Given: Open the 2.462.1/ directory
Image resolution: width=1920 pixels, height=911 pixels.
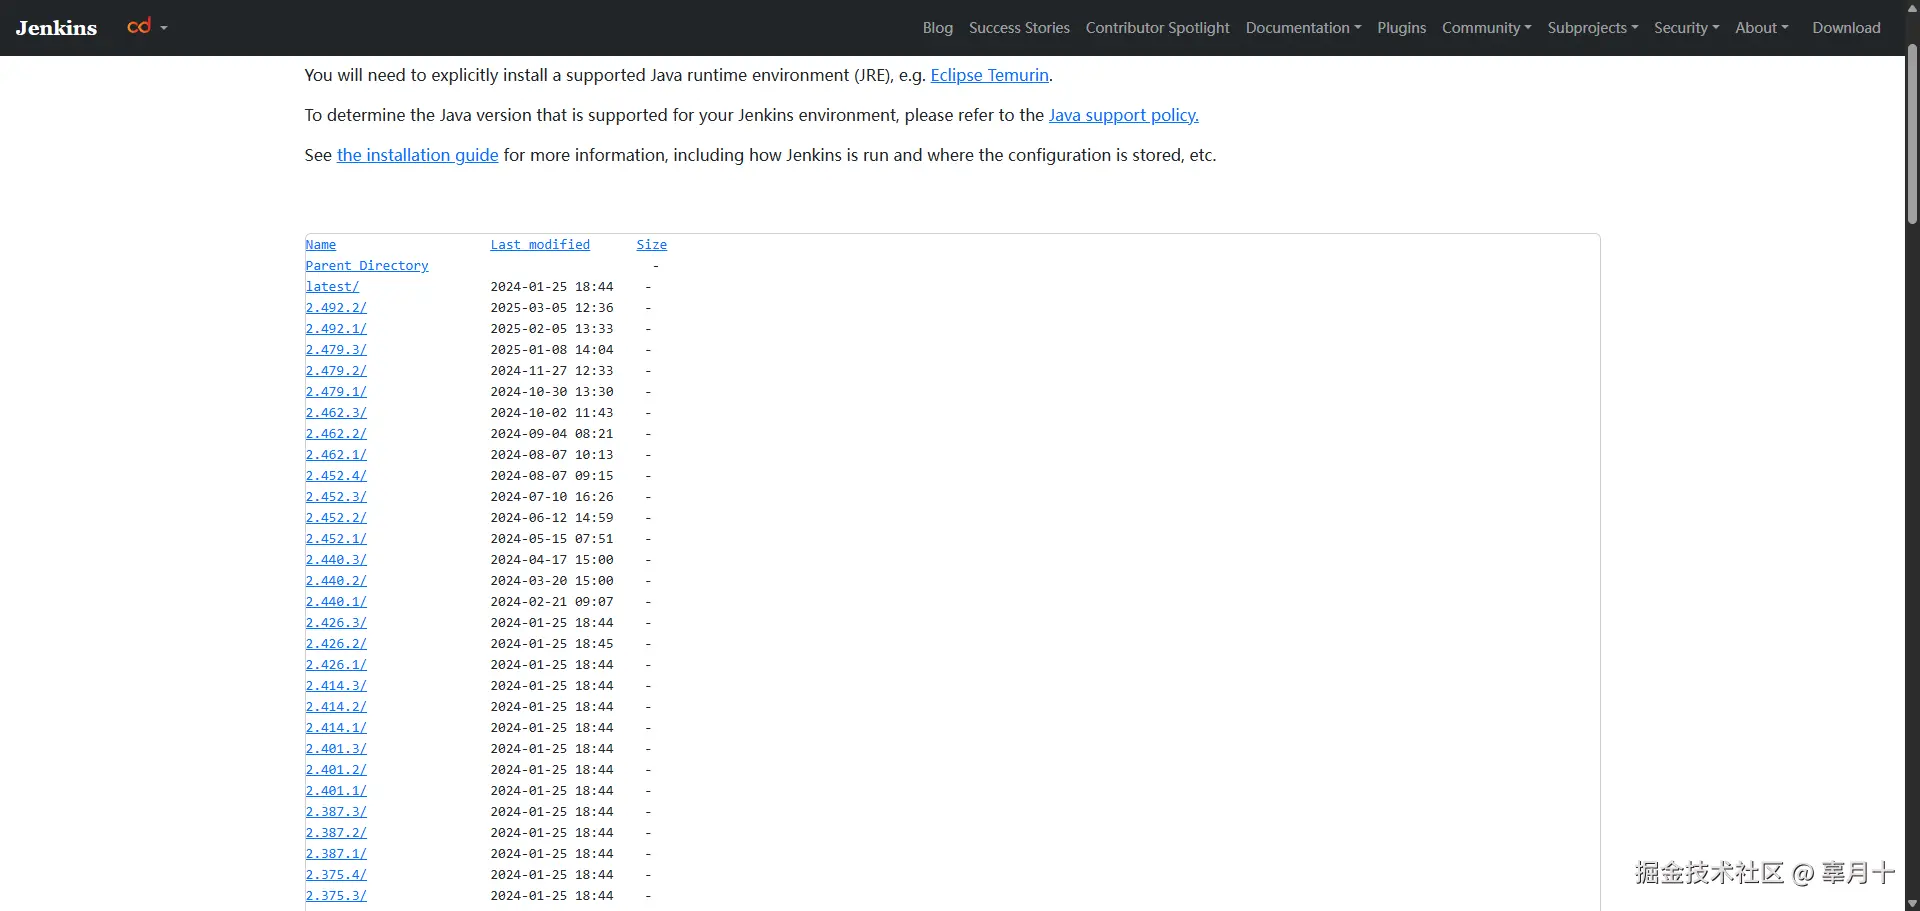Looking at the screenshot, I should click(336, 455).
